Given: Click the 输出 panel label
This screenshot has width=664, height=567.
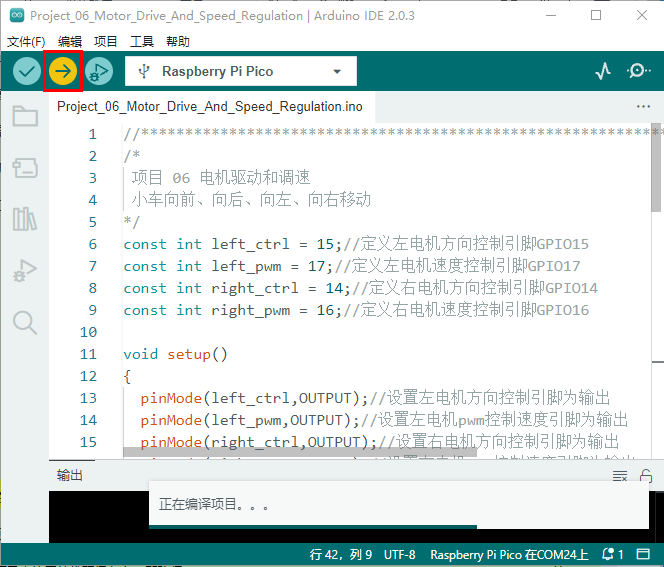Looking at the screenshot, I should 70,476.
